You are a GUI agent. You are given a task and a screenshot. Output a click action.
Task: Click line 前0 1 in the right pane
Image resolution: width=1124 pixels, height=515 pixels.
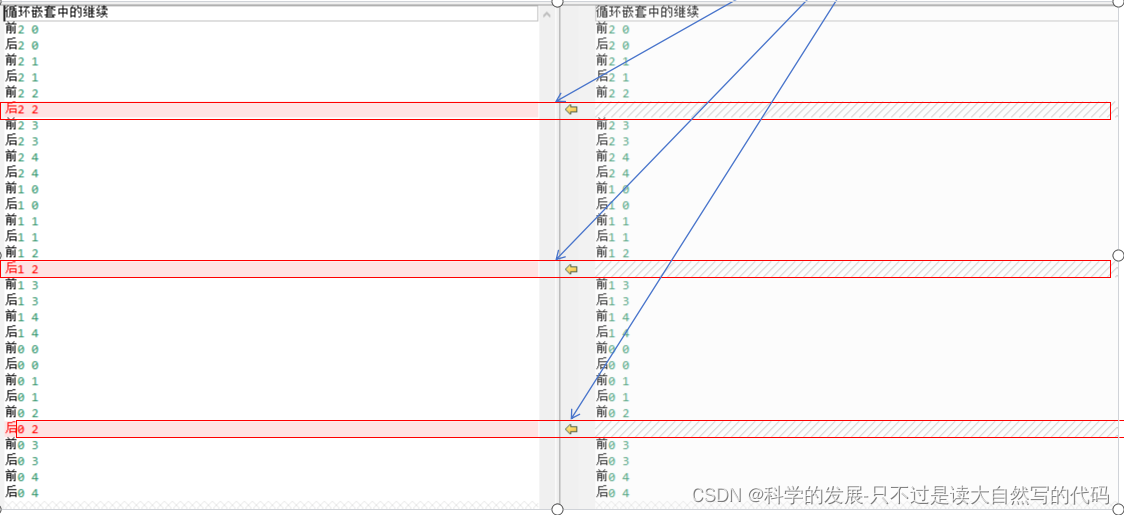point(613,381)
